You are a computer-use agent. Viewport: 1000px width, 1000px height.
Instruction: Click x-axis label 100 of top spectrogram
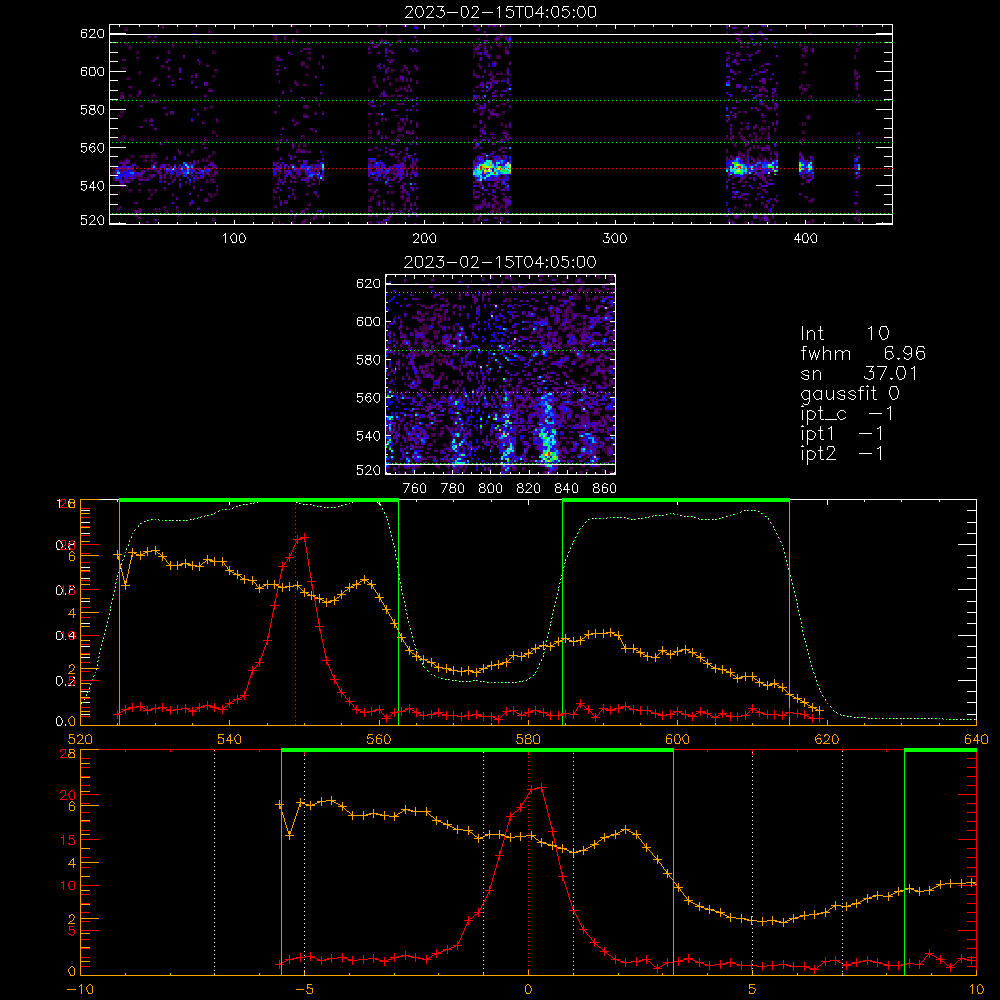click(234, 239)
